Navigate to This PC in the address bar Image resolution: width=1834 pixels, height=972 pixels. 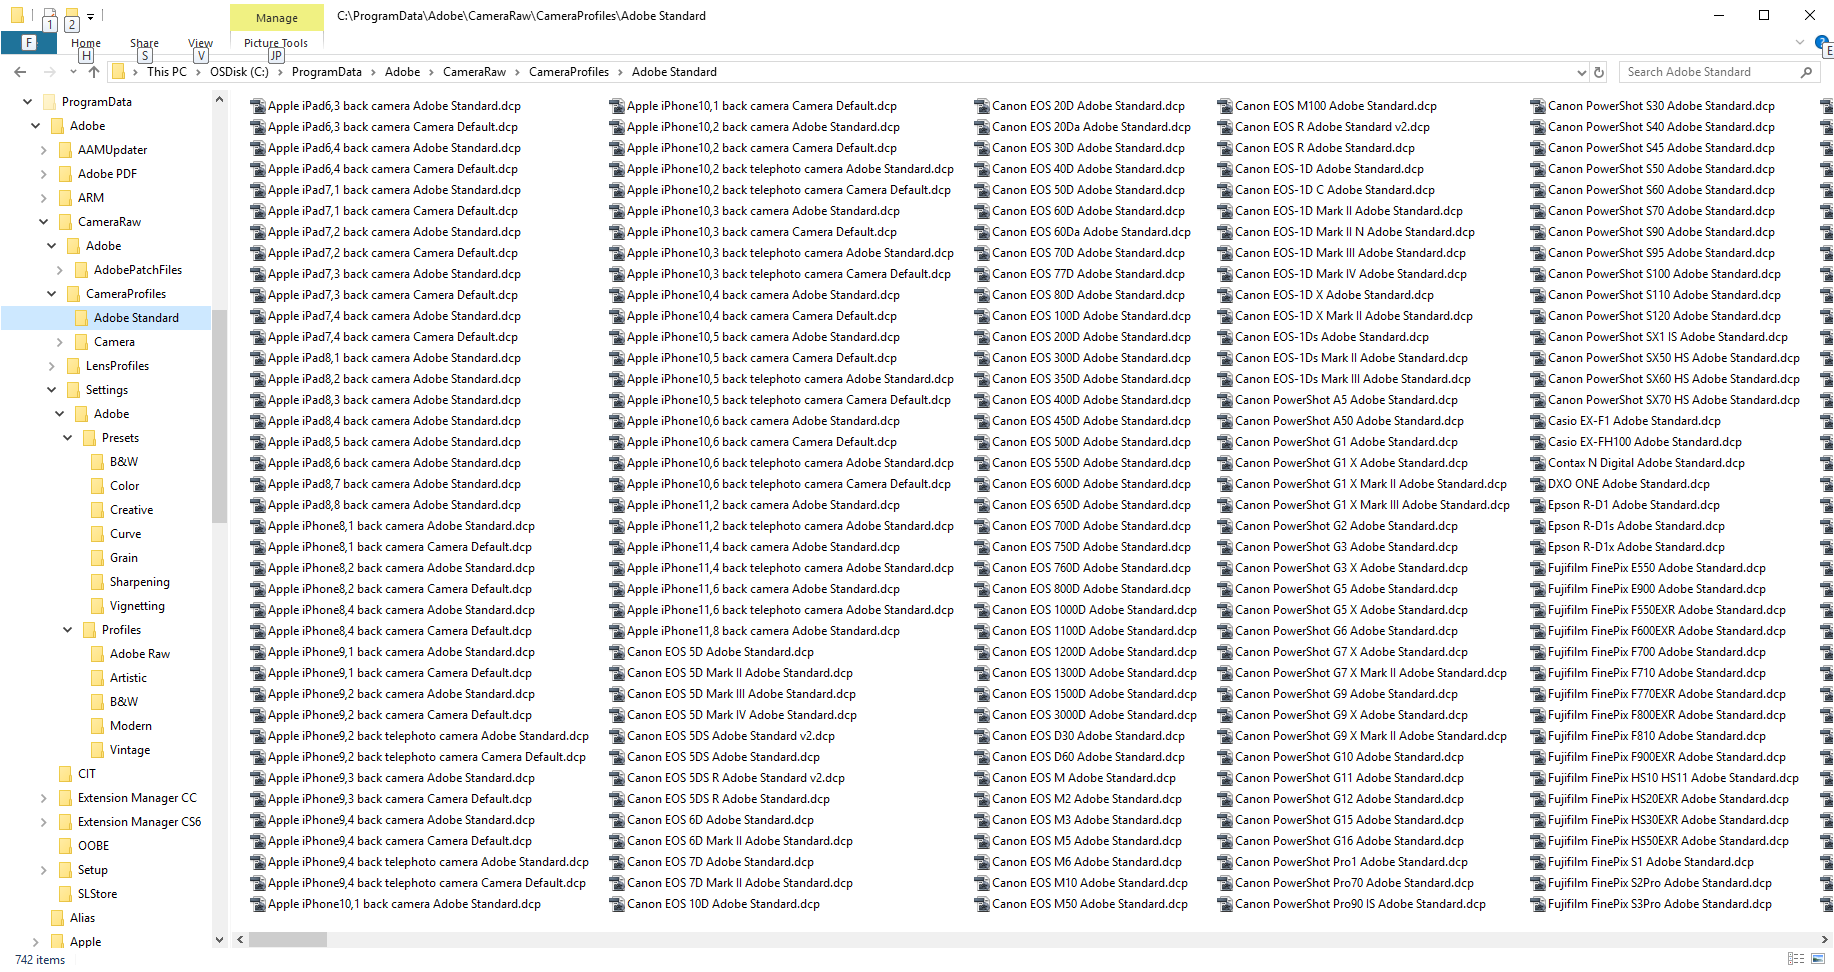pyautogui.click(x=166, y=72)
